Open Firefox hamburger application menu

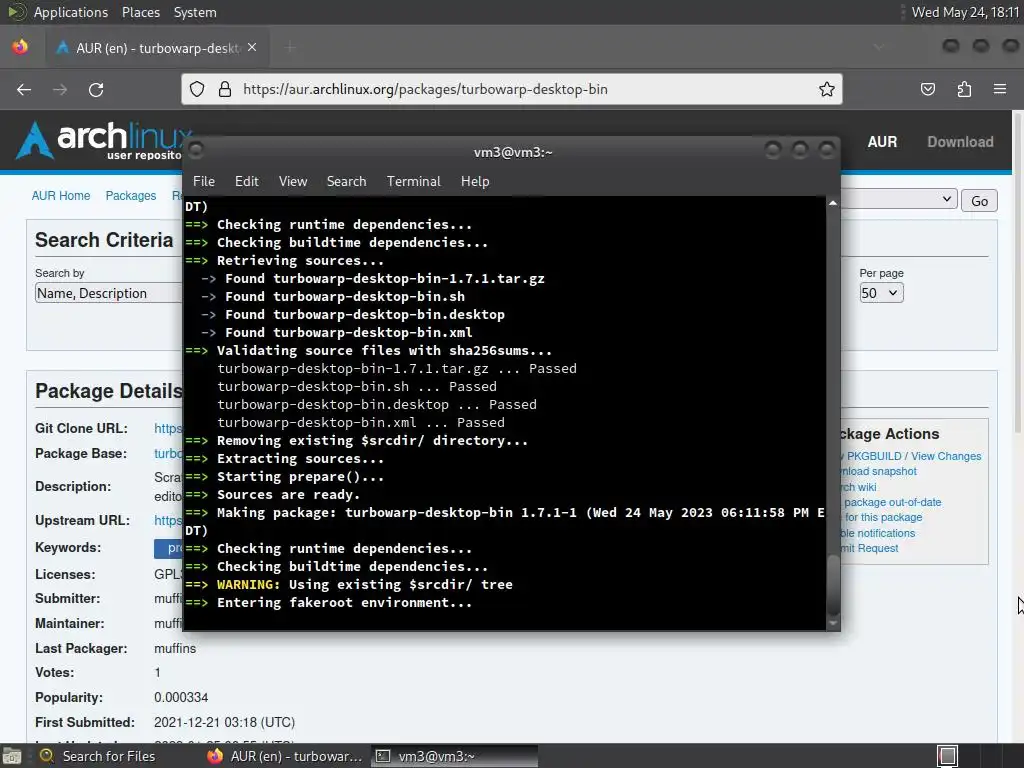[x=1000, y=89]
